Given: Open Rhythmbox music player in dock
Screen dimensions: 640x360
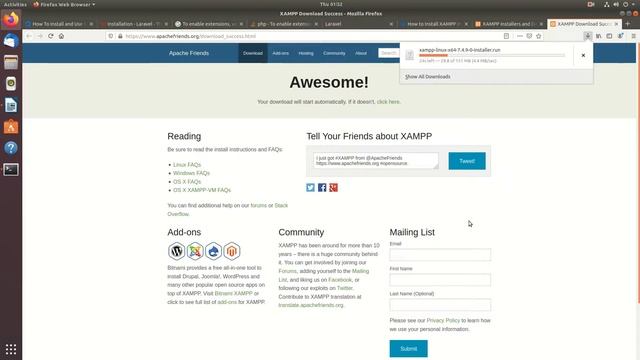Looking at the screenshot, I should click(11, 84).
